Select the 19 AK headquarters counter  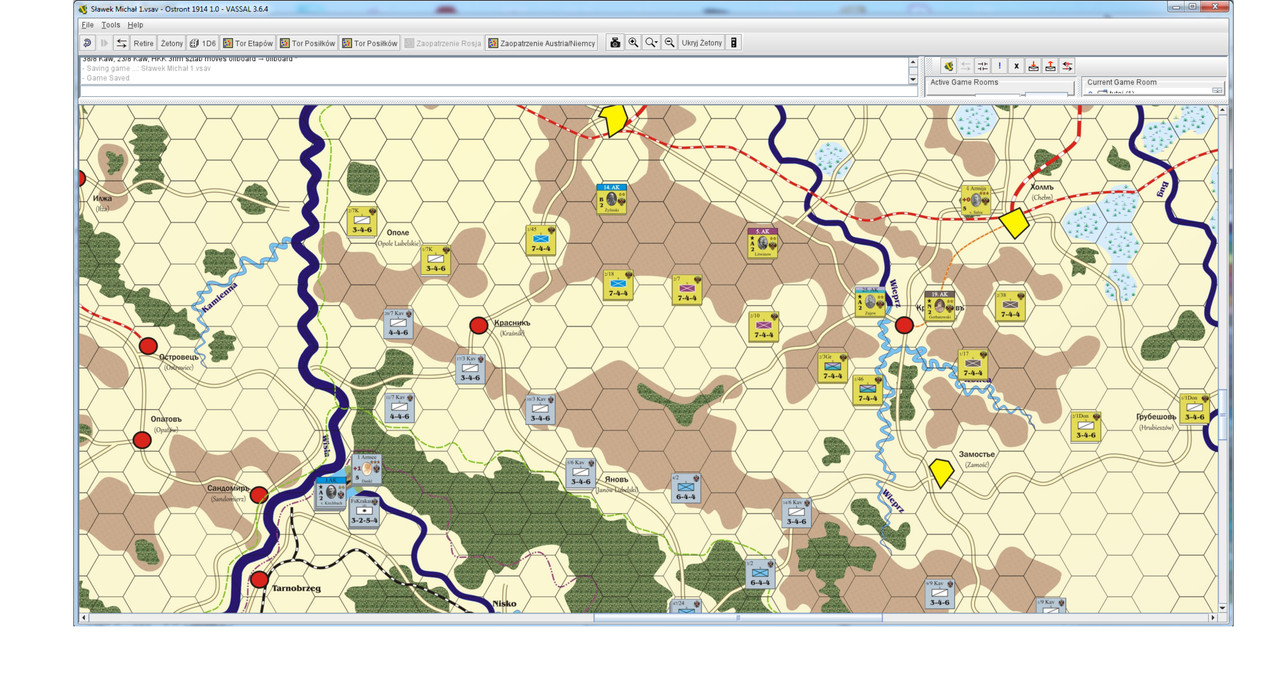[x=939, y=305]
